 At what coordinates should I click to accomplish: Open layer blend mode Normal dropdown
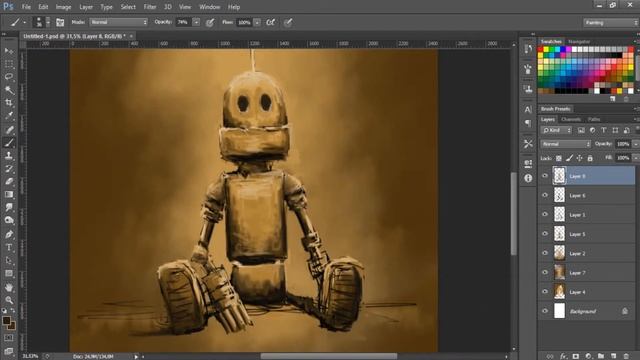(566, 144)
